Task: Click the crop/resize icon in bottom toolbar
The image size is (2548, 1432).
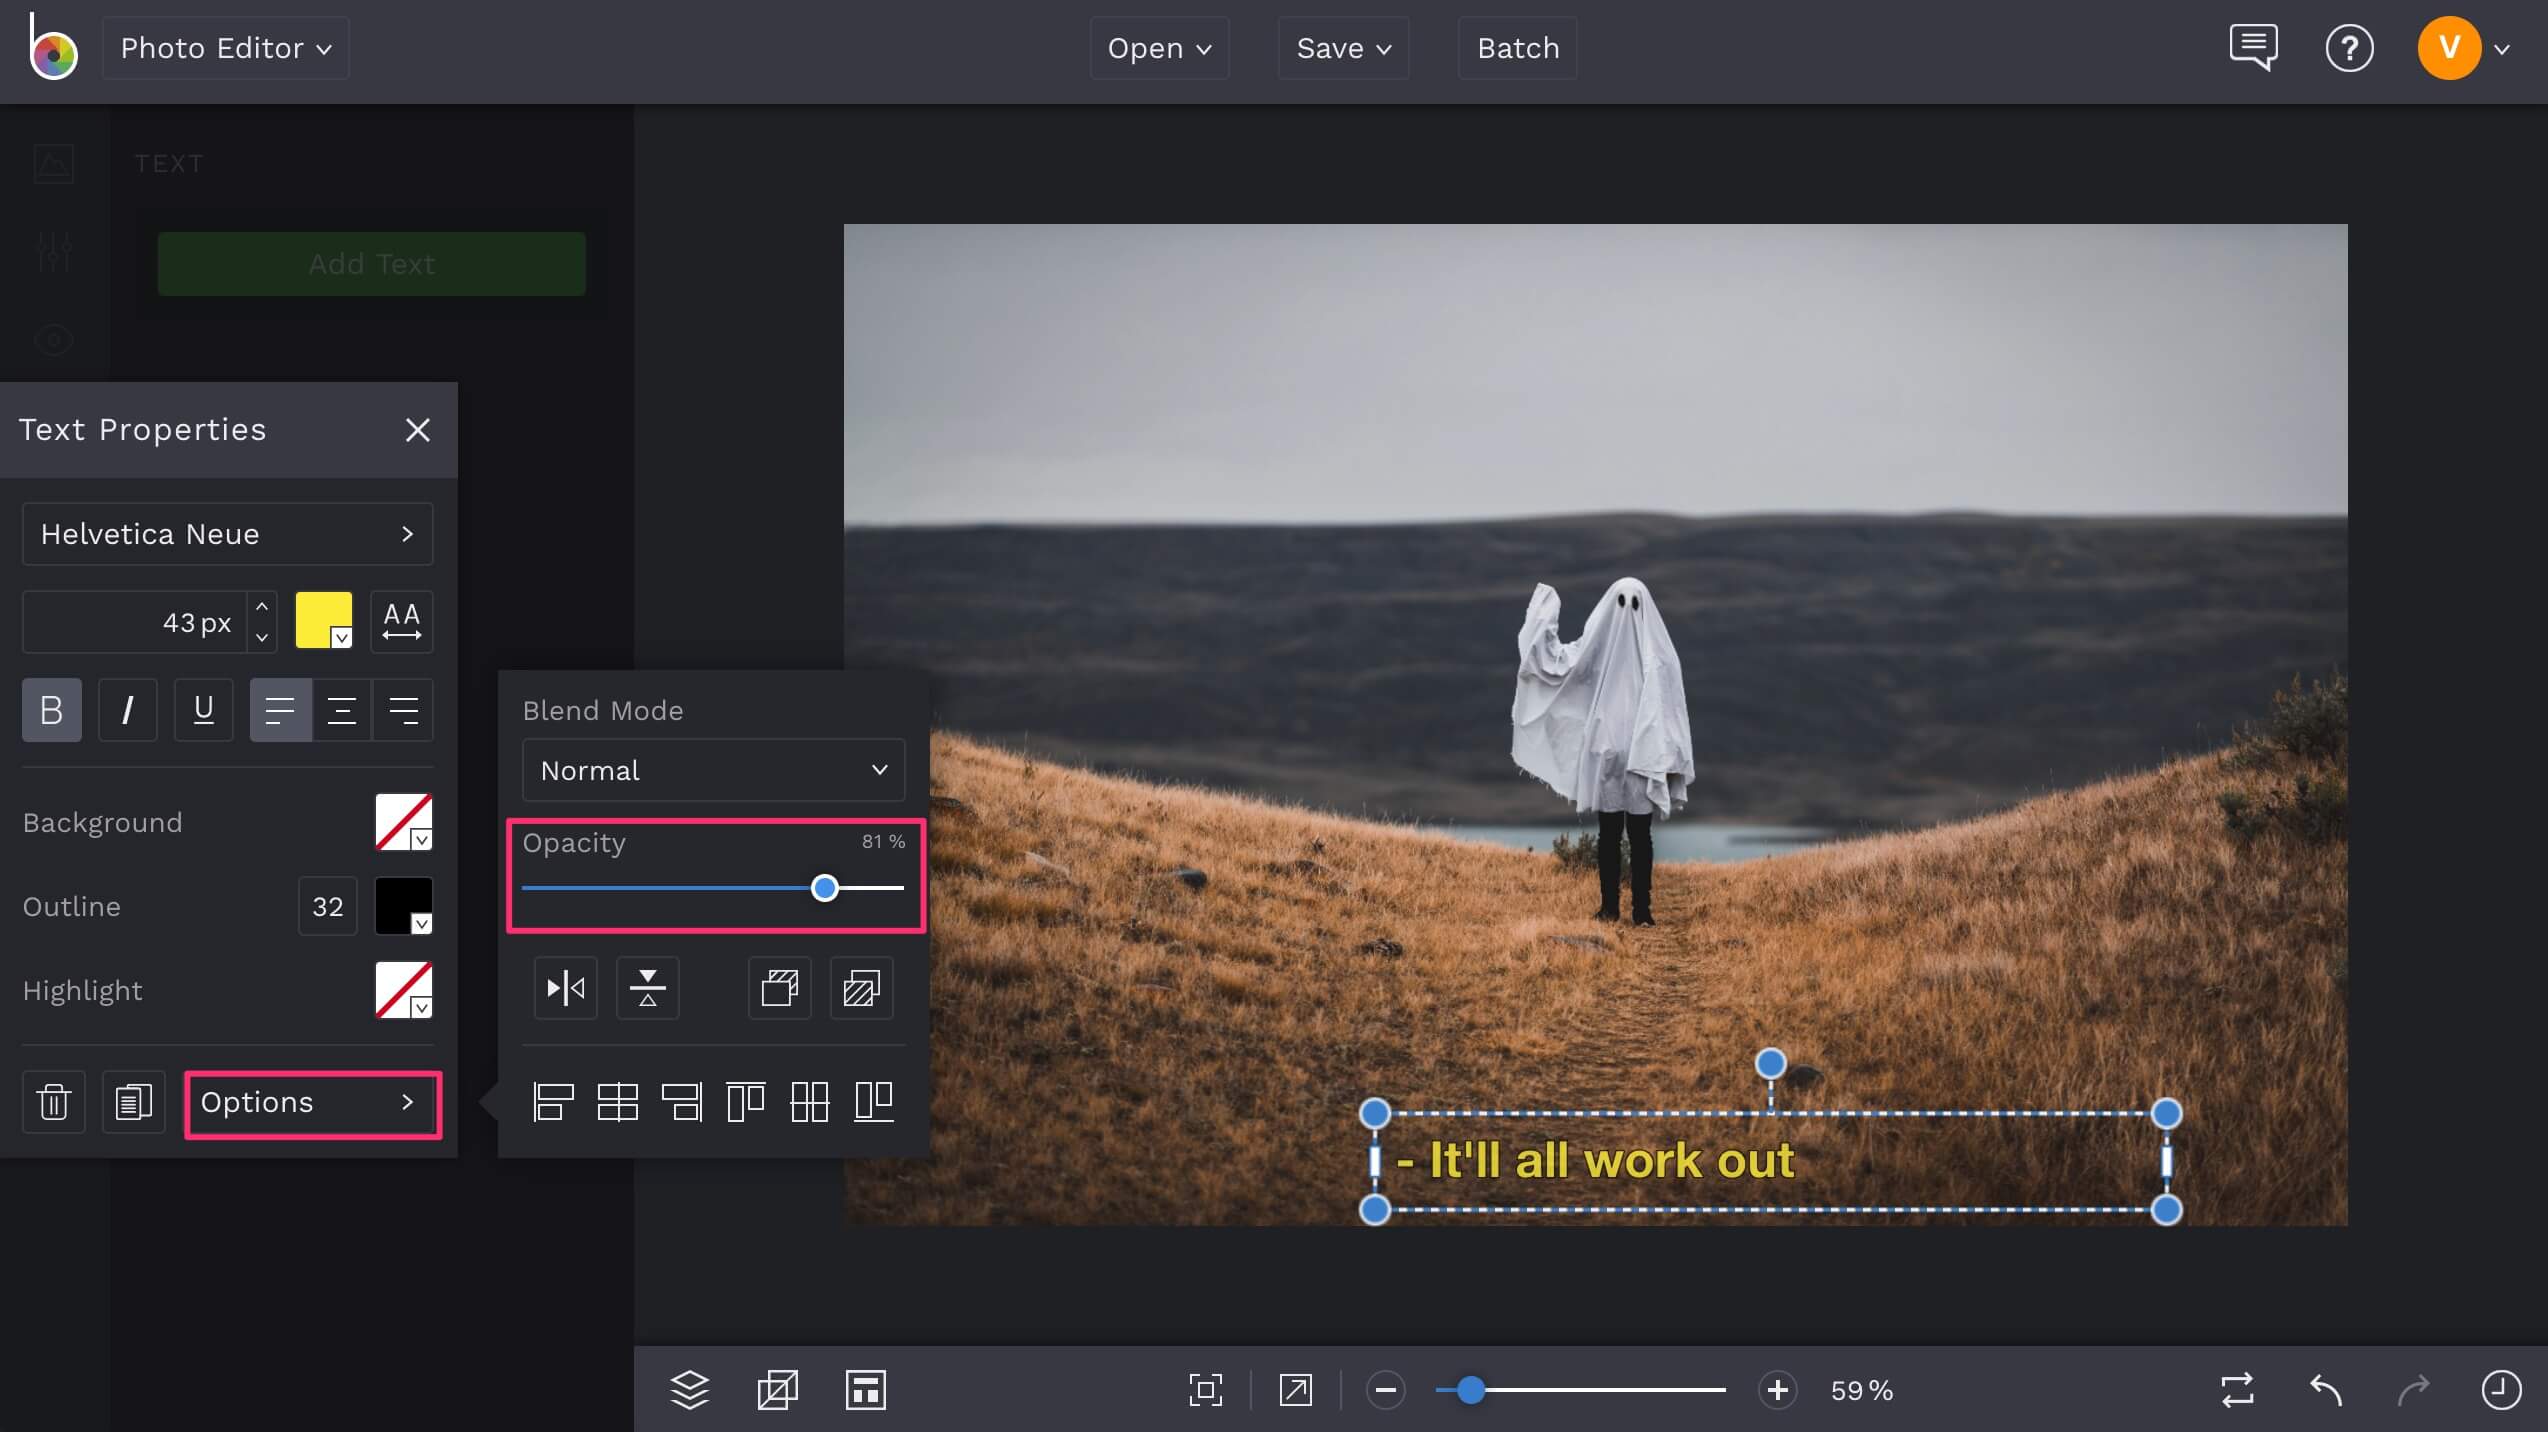Action: 777,1390
